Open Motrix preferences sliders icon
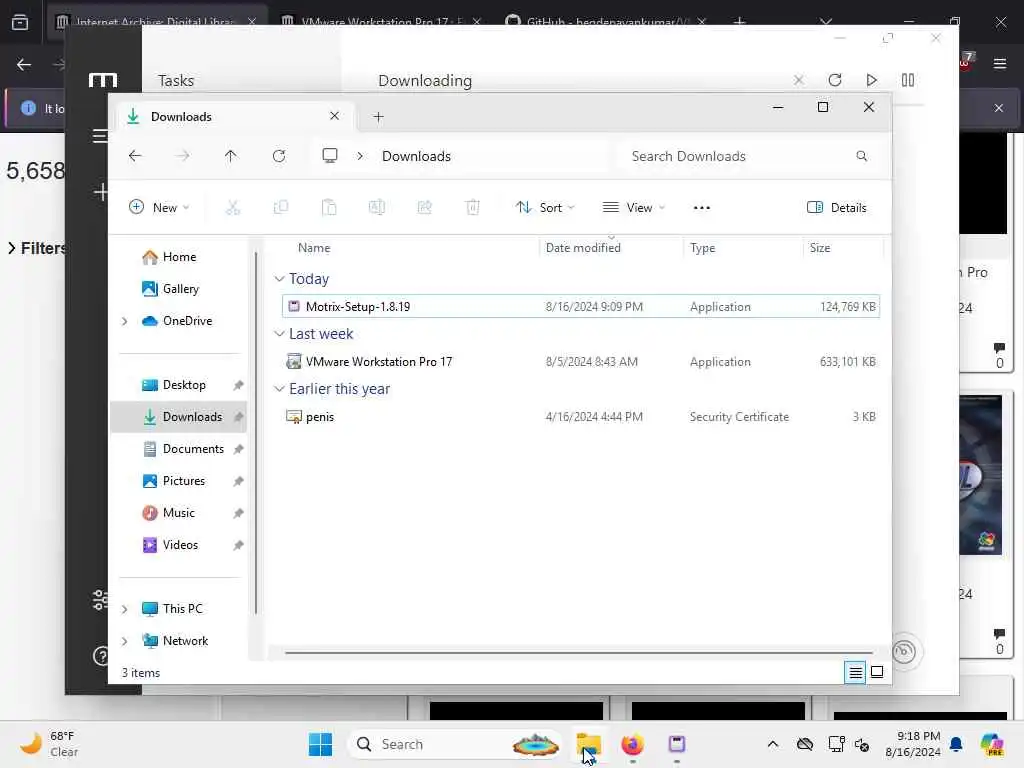This screenshot has height=768, width=1024. [99, 600]
